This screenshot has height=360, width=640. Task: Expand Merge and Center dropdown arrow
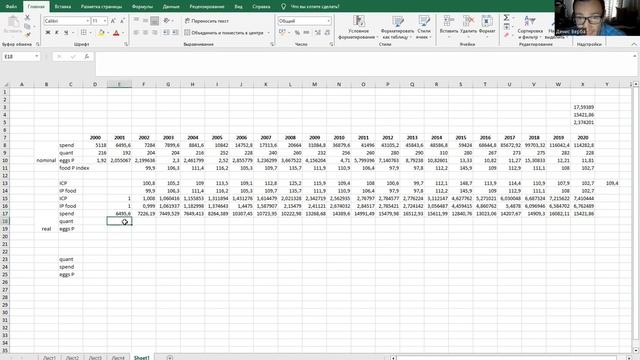(269, 33)
